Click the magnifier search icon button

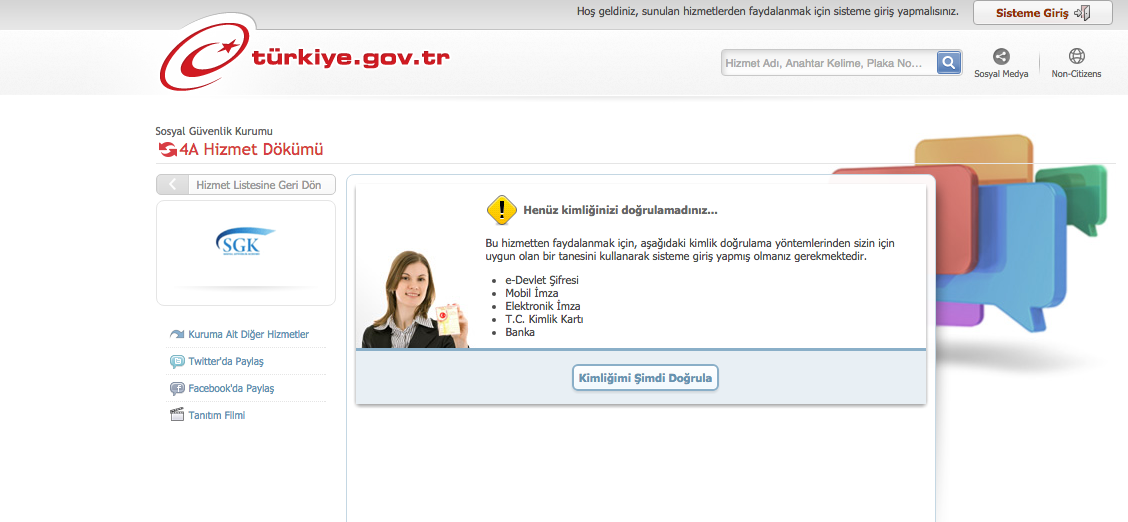point(948,63)
